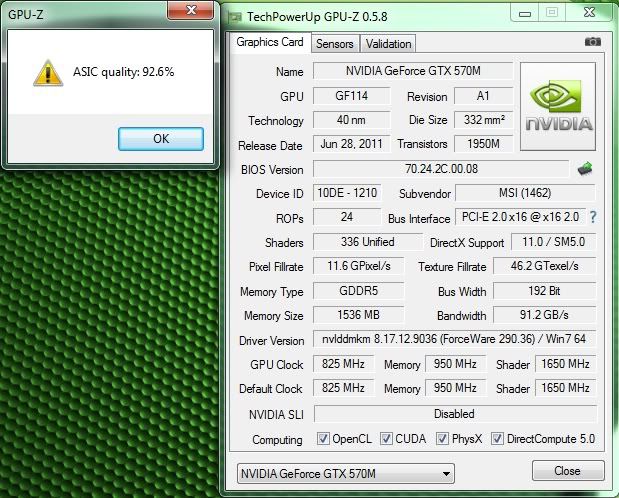Viewport: 619px width, 498px height.
Task: Click the Texture Fillrate field 46.2 GTexel/s
Action: pyautogui.click(x=544, y=266)
